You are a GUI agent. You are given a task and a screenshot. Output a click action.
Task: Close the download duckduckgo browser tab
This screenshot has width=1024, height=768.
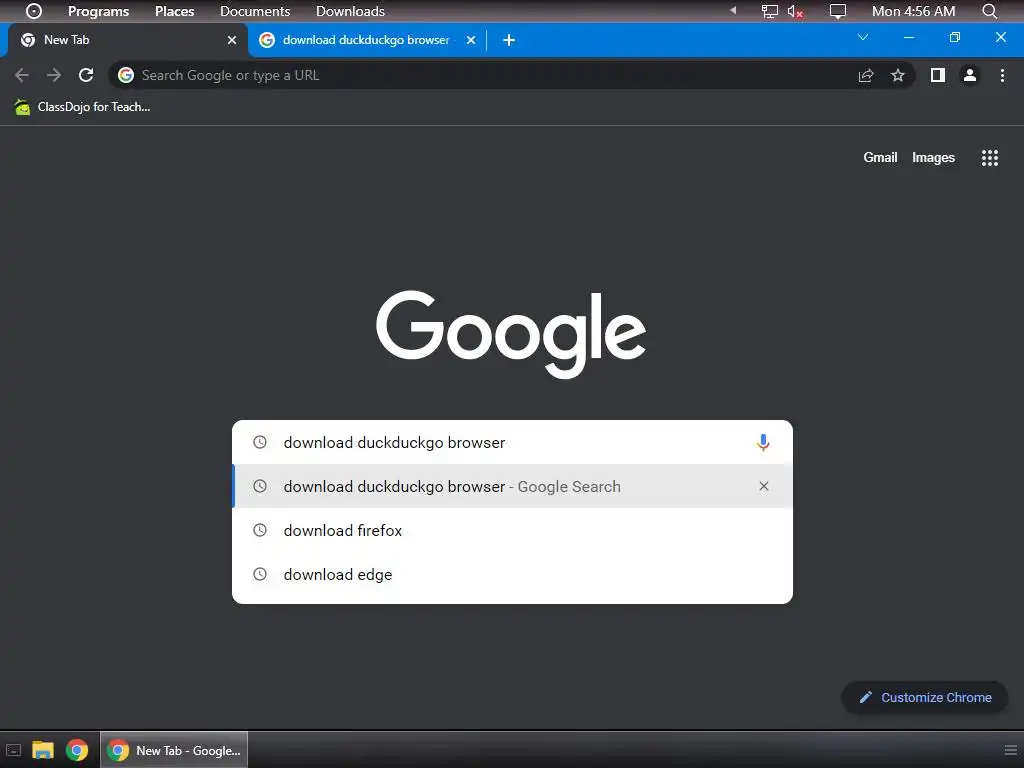[x=471, y=40]
